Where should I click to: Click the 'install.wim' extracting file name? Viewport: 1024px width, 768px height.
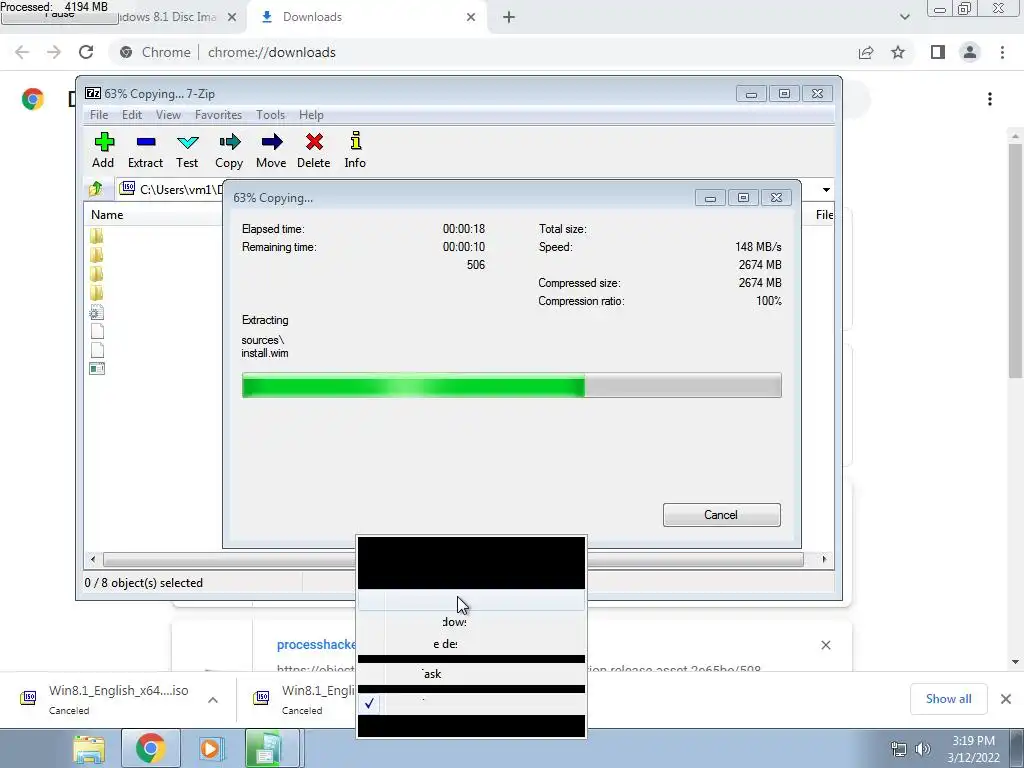264,353
